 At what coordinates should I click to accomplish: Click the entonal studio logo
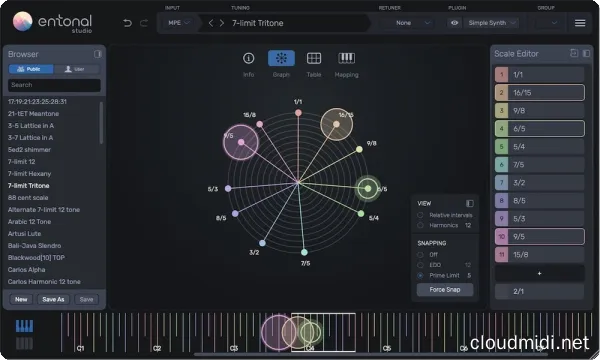[52, 22]
